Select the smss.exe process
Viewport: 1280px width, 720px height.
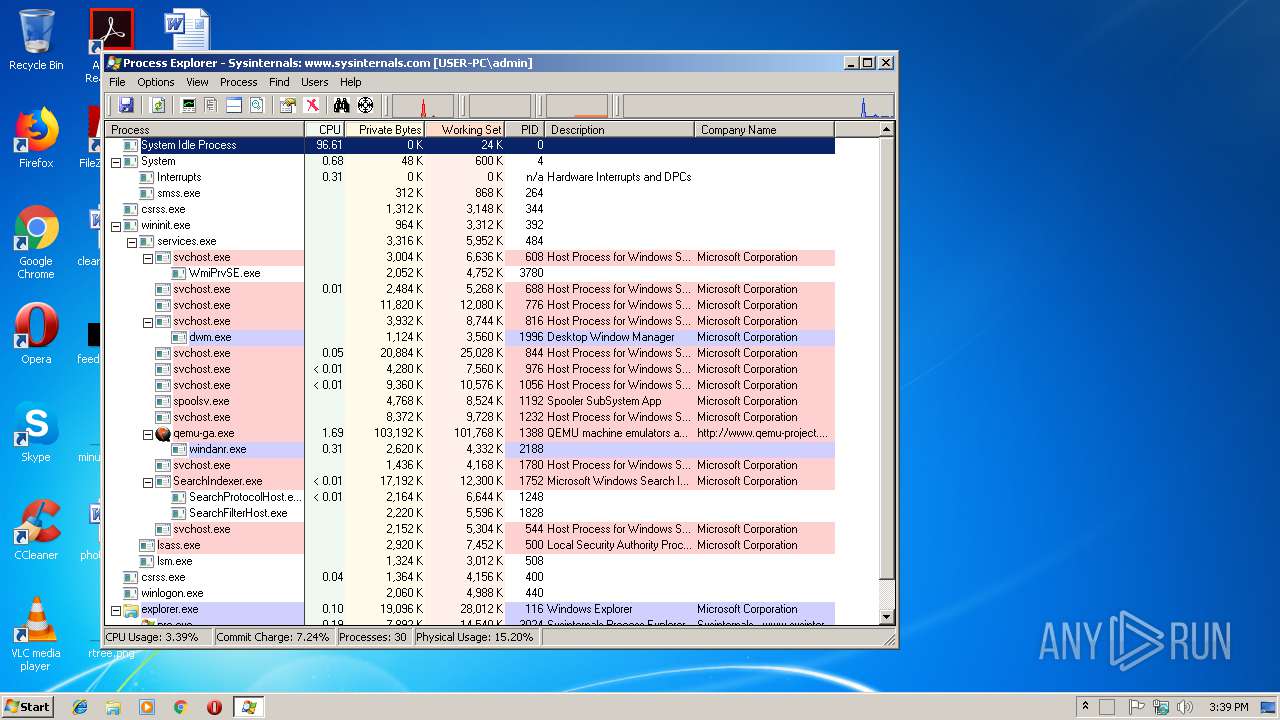coord(469,193)
